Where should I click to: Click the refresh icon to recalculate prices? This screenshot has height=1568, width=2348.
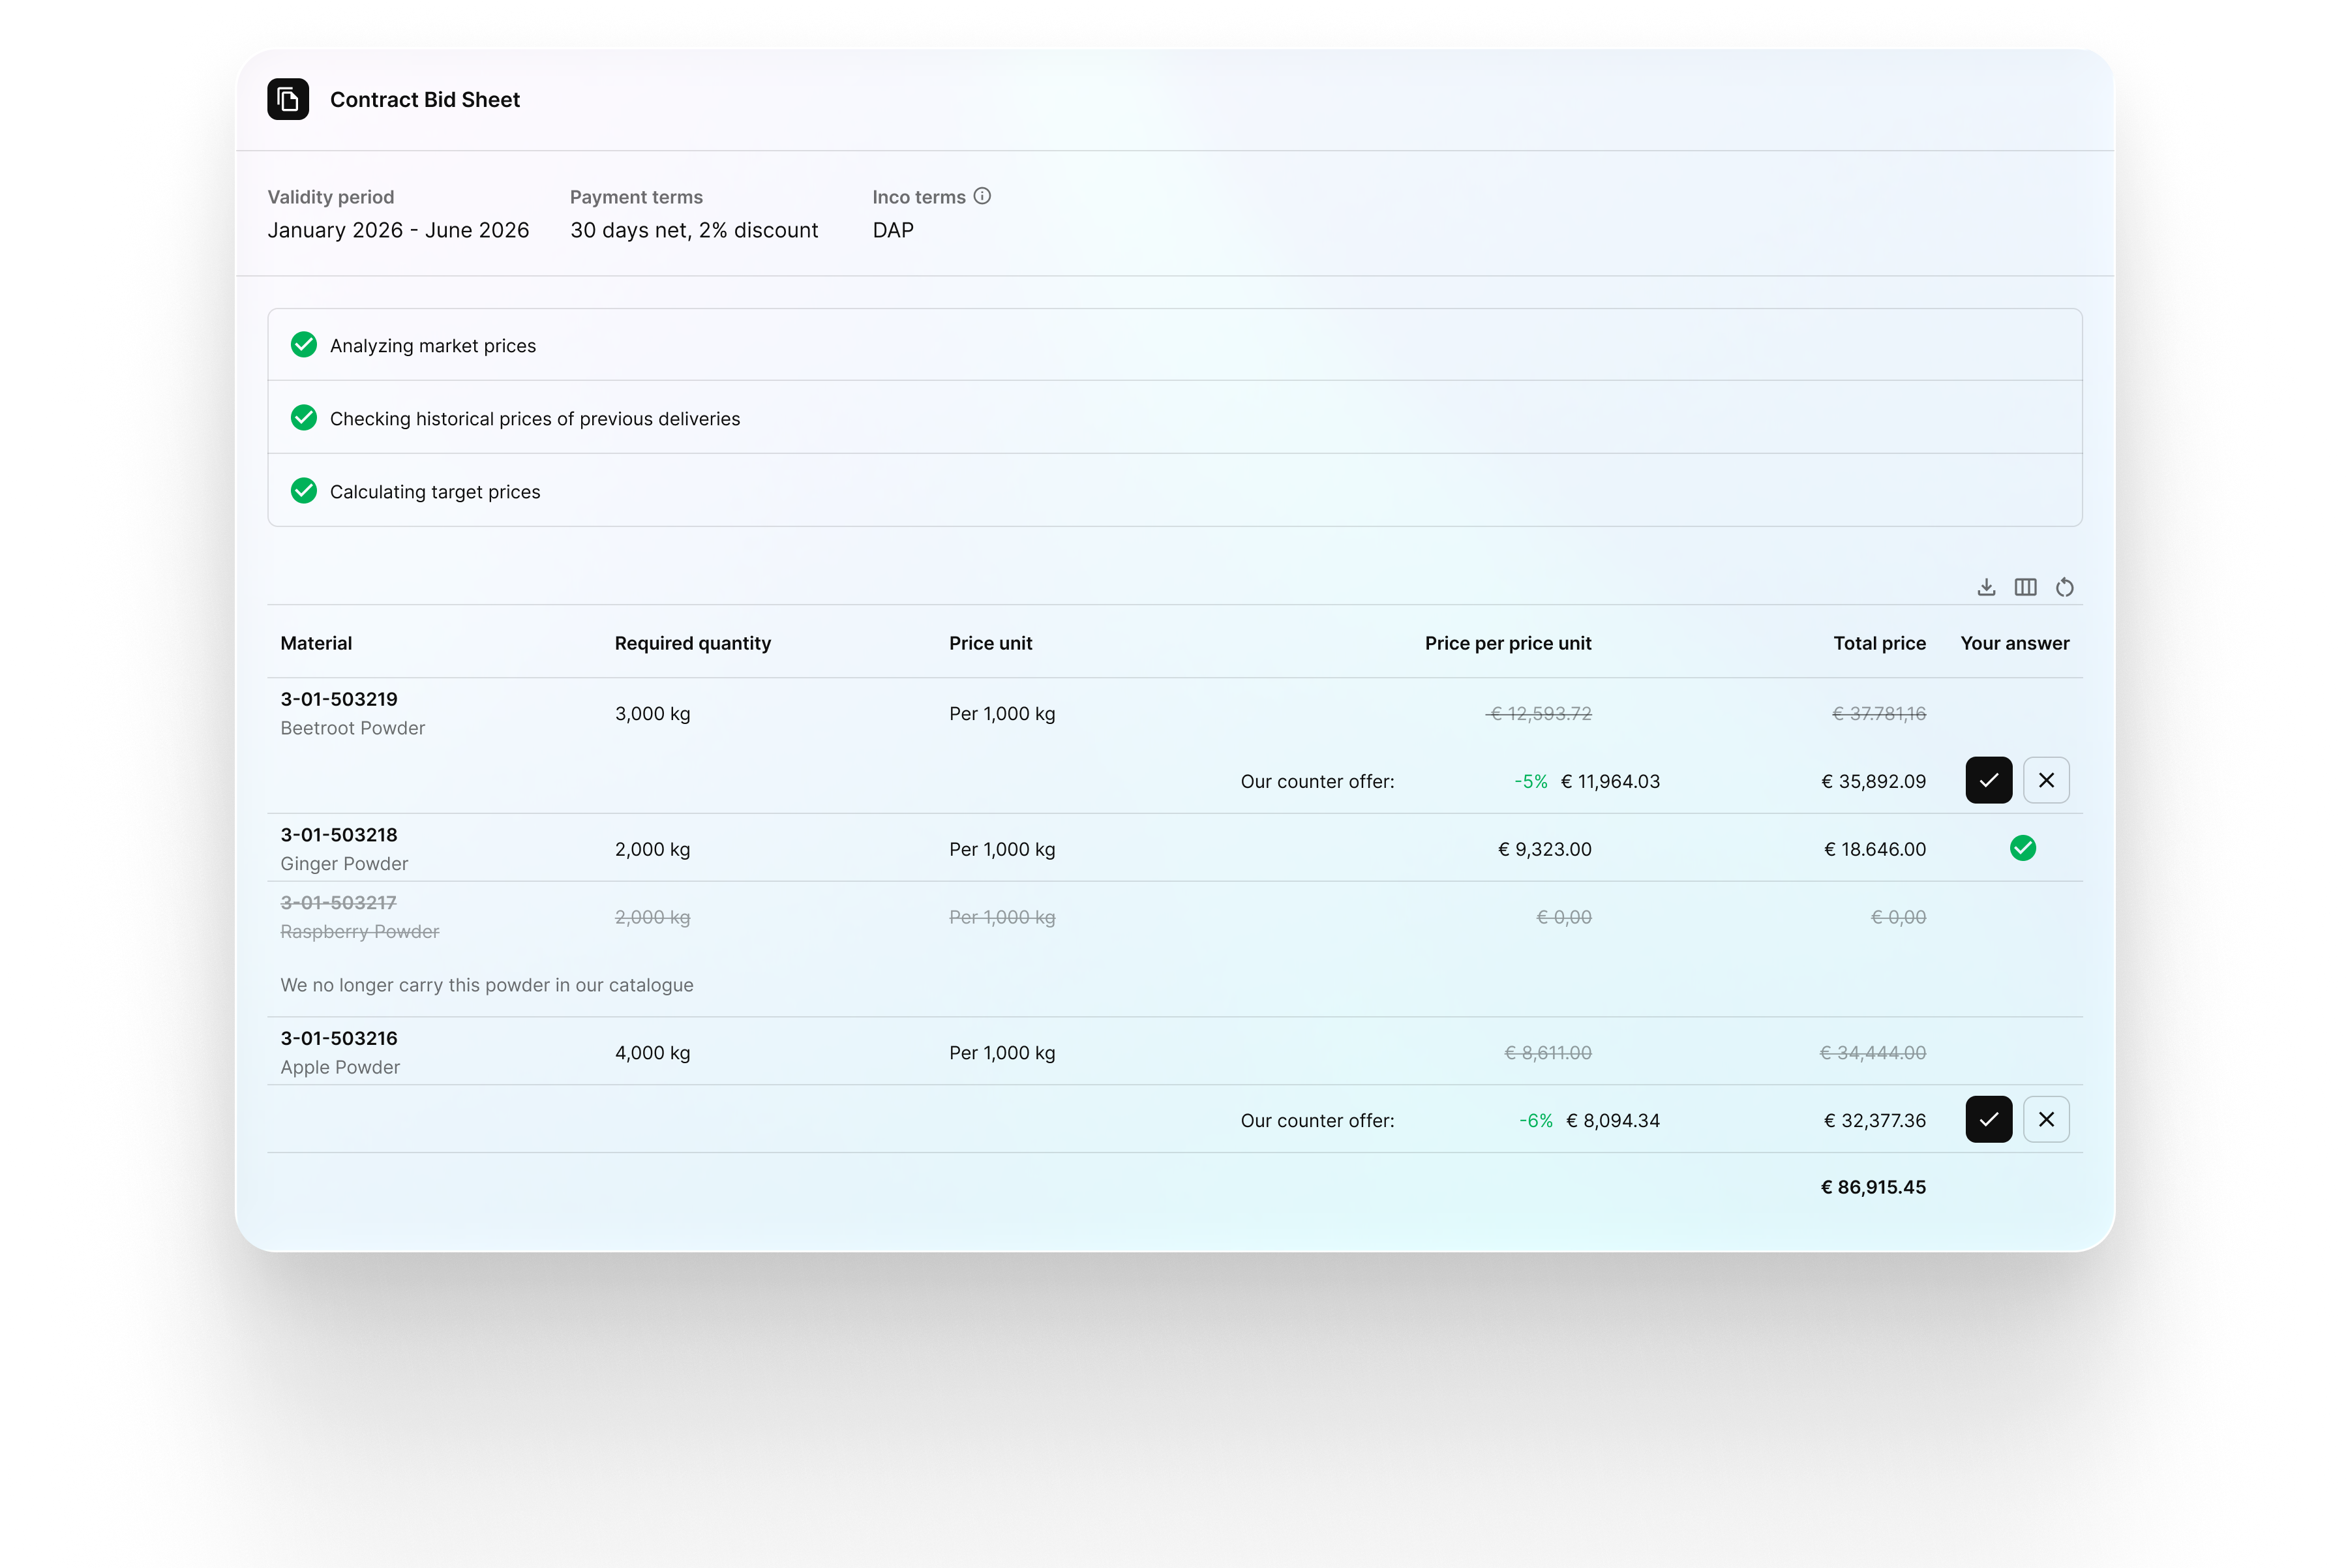click(2065, 587)
